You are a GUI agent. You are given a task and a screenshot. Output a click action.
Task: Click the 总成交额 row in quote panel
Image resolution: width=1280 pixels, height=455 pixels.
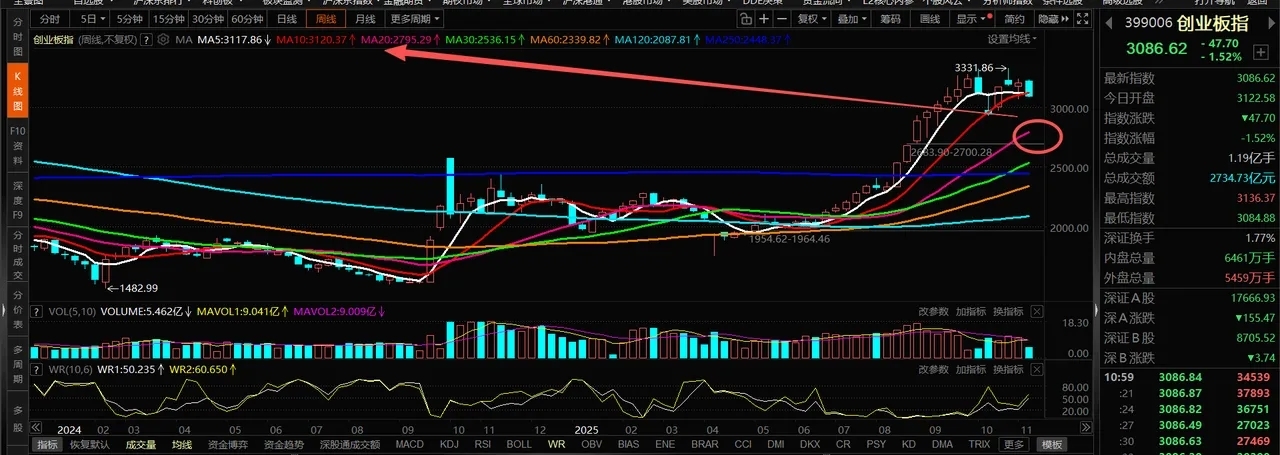pyautogui.click(x=1189, y=177)
